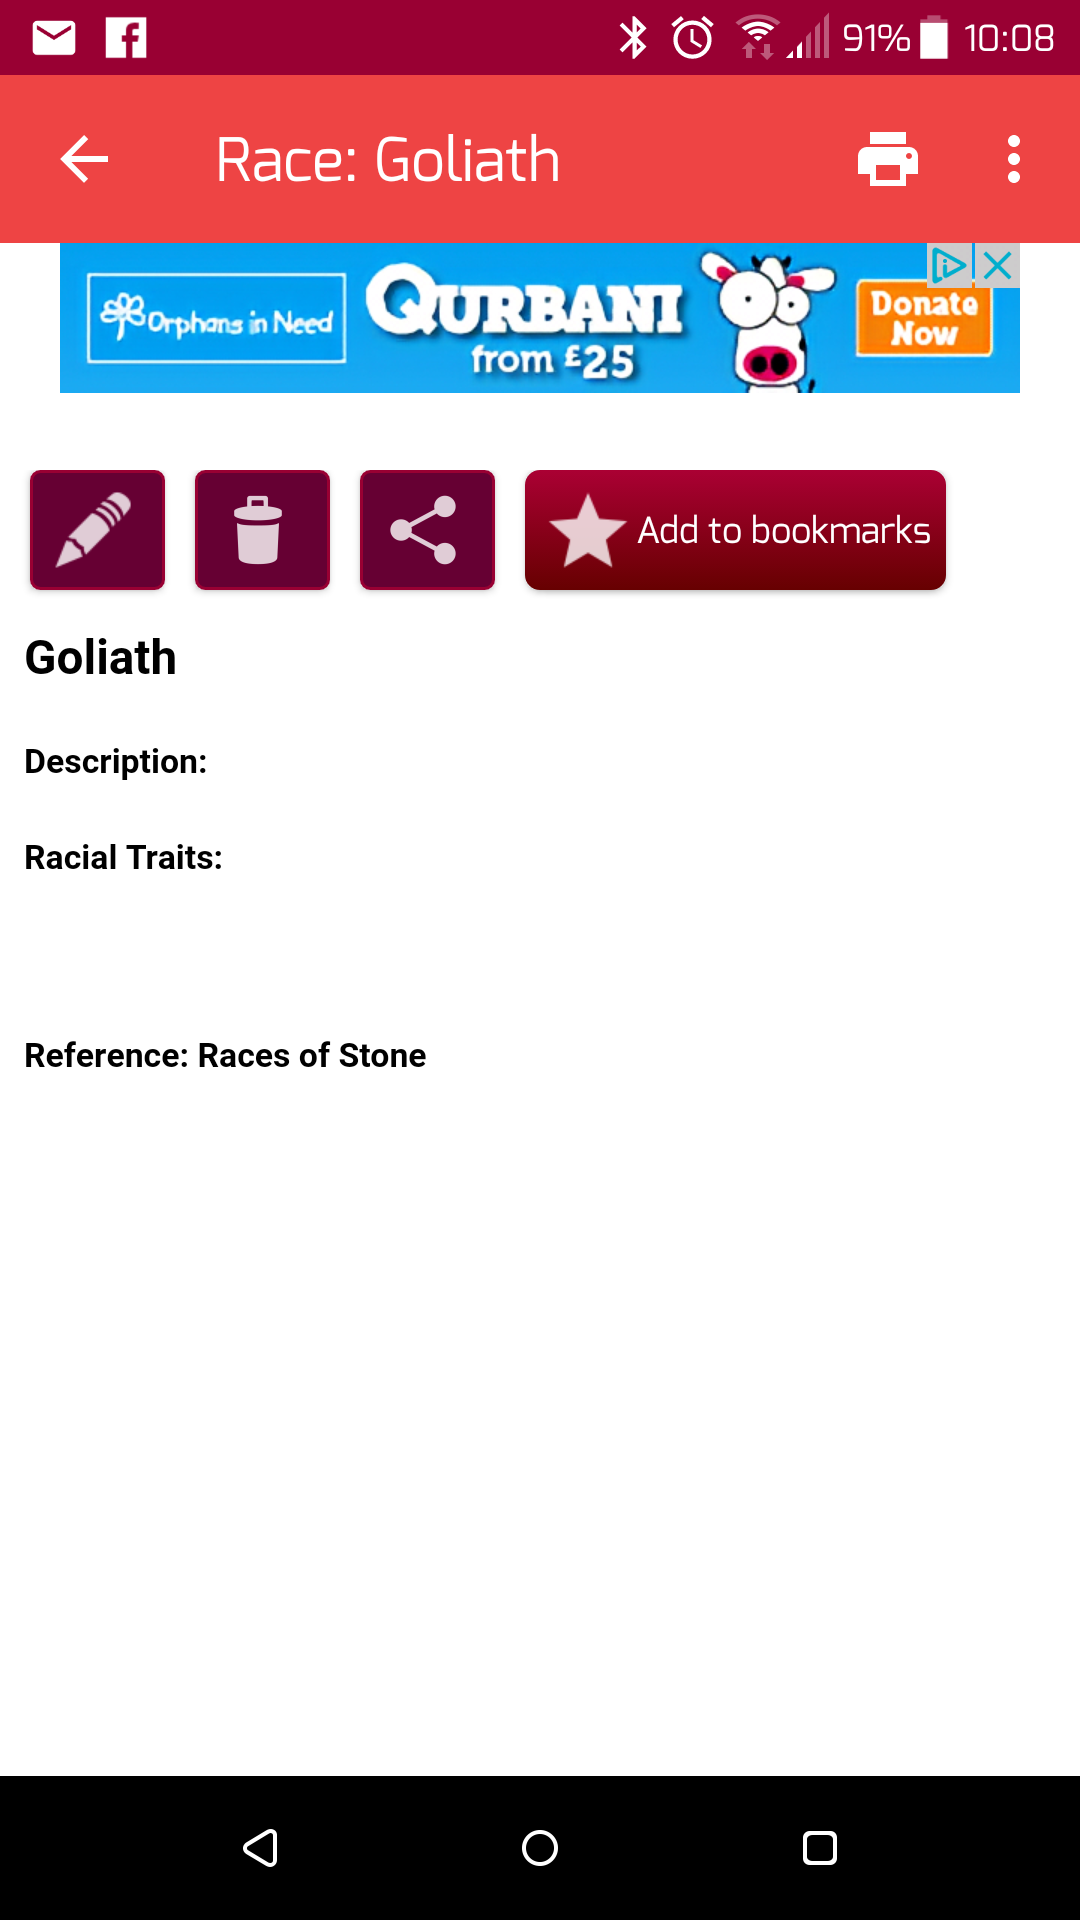Tap the Racial Traits heading
Image resolution: width=1080 pixels, height=1920 pixels.
point(123,858)
